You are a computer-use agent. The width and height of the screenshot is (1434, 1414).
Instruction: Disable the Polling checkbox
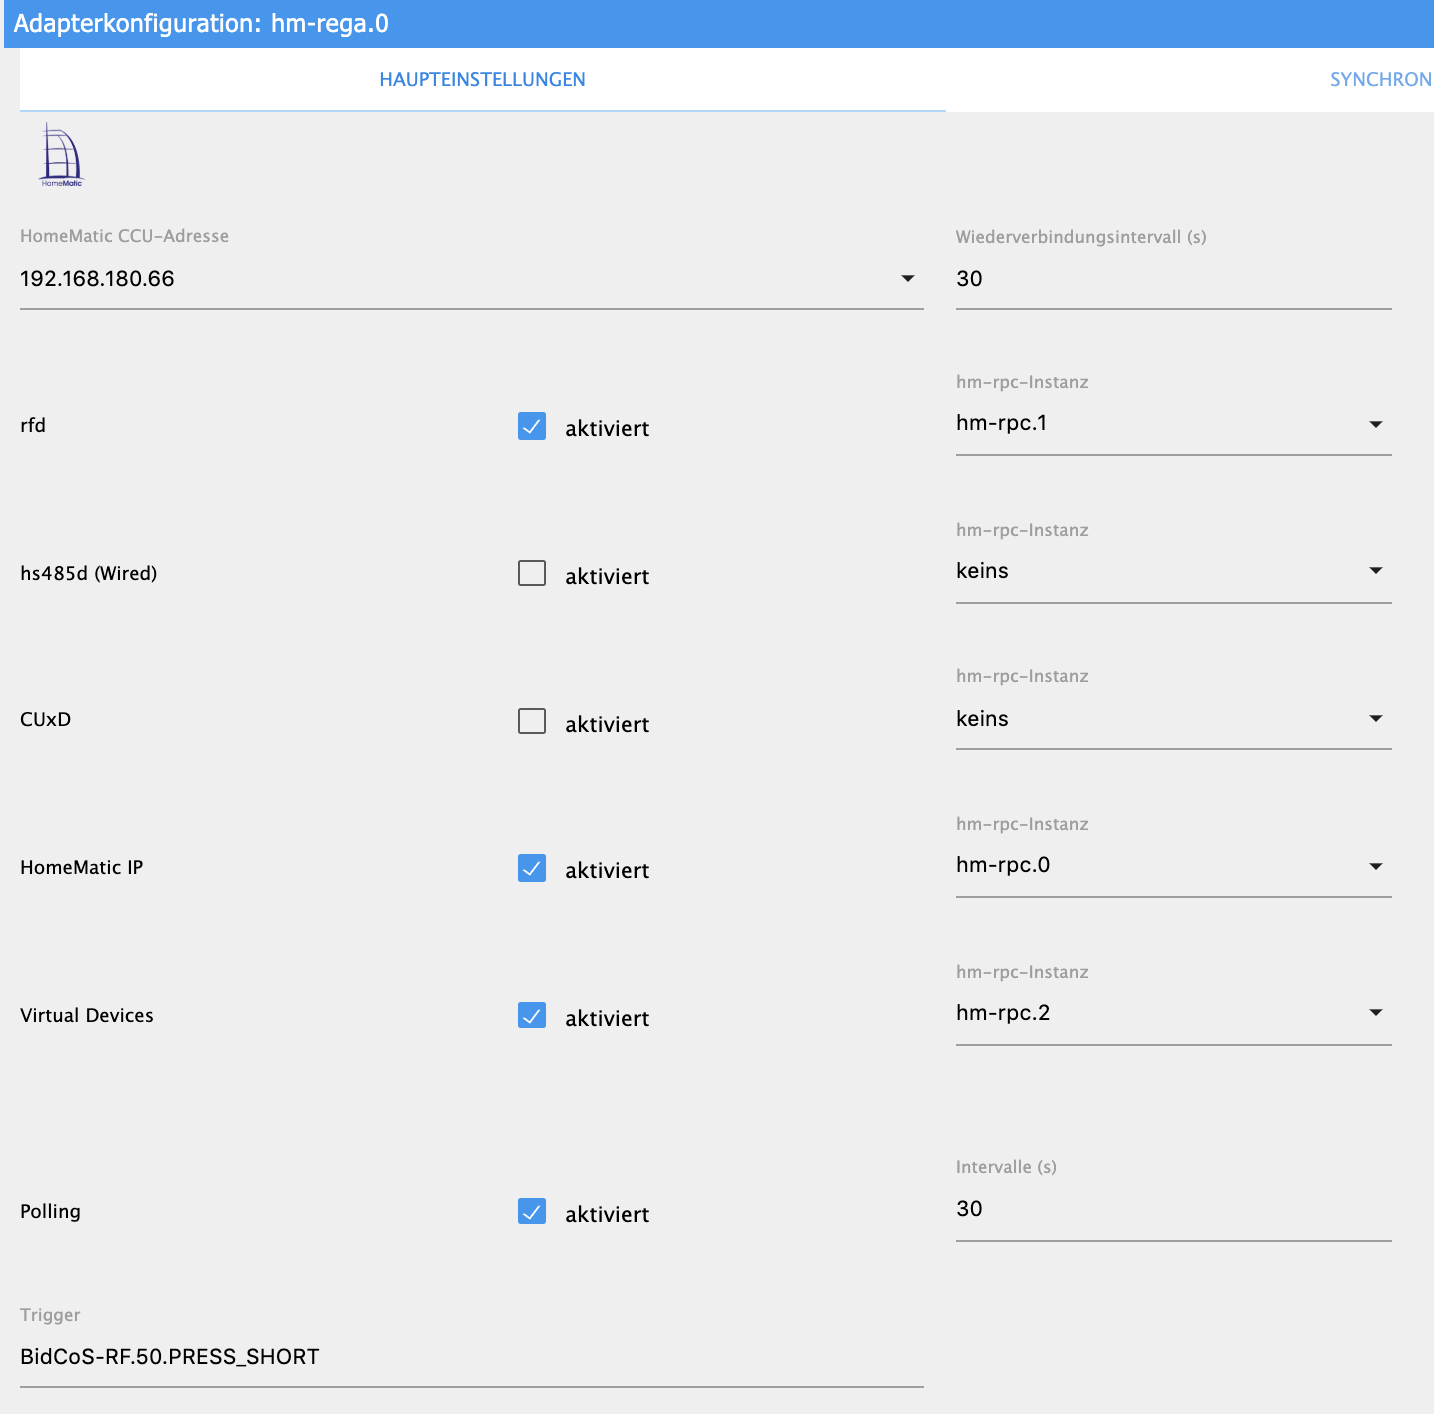coord(532,1212)
